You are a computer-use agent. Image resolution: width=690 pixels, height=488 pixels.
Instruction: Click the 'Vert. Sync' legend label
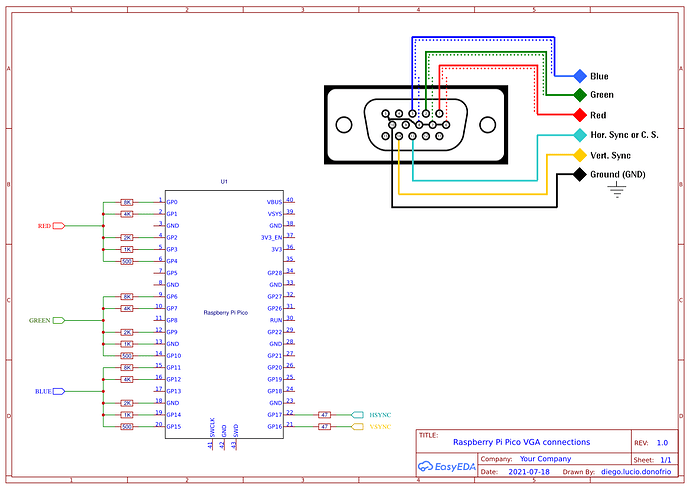(610, 155)
